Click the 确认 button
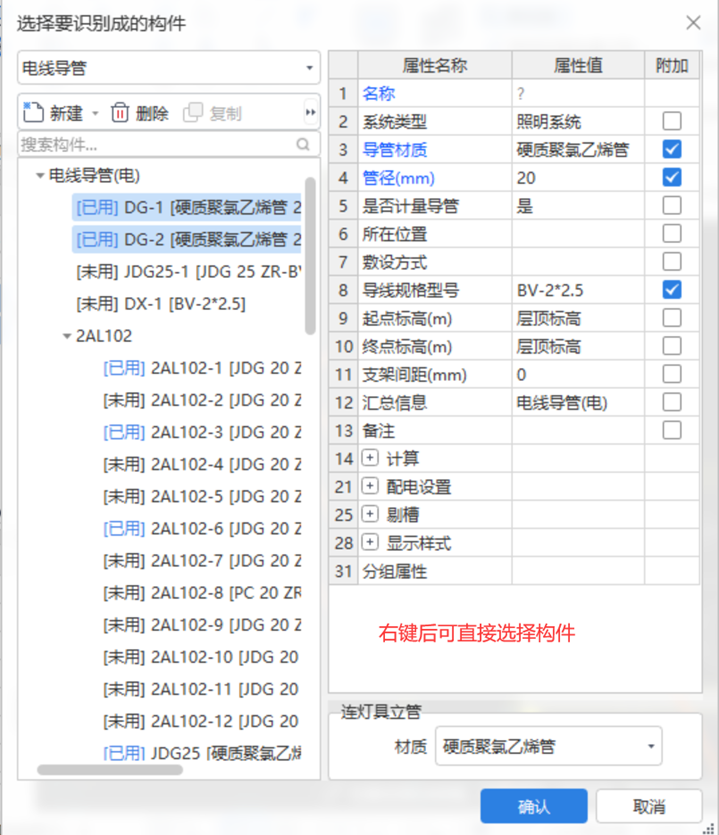 534,807
